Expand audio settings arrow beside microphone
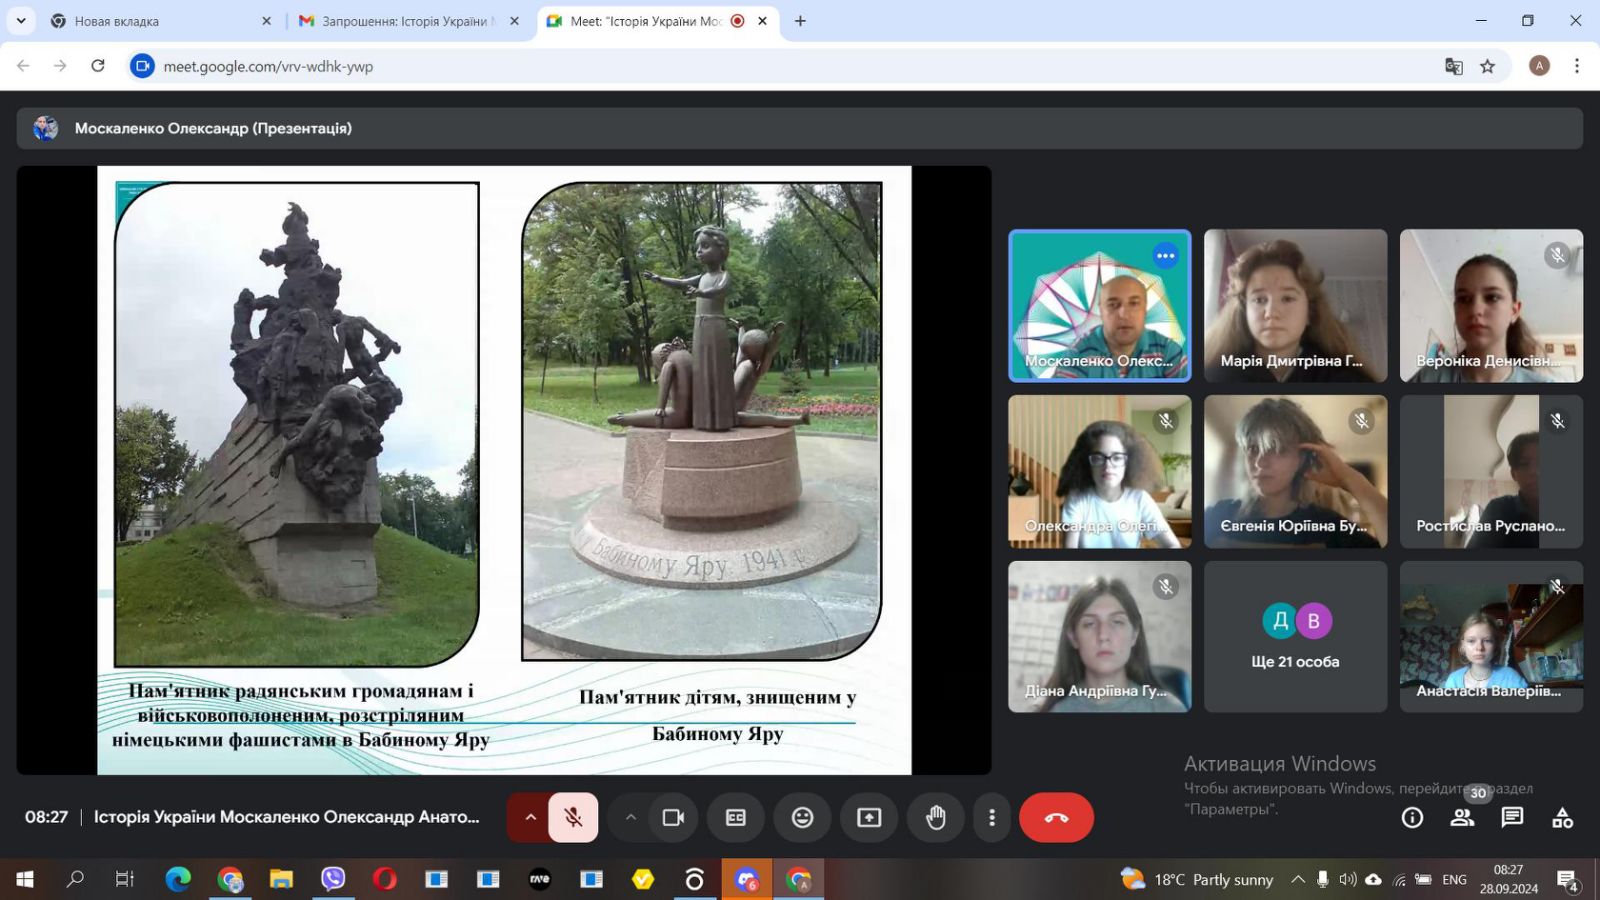The width and height of the screenshot is (1600, 900). click(531, 818)
